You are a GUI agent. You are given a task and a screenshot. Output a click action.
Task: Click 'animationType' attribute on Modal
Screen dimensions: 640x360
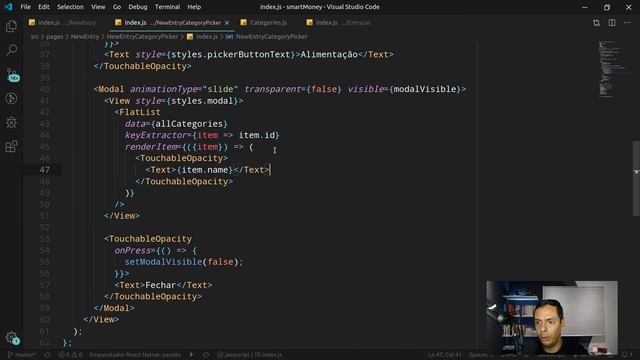click(x=164, y=89)
